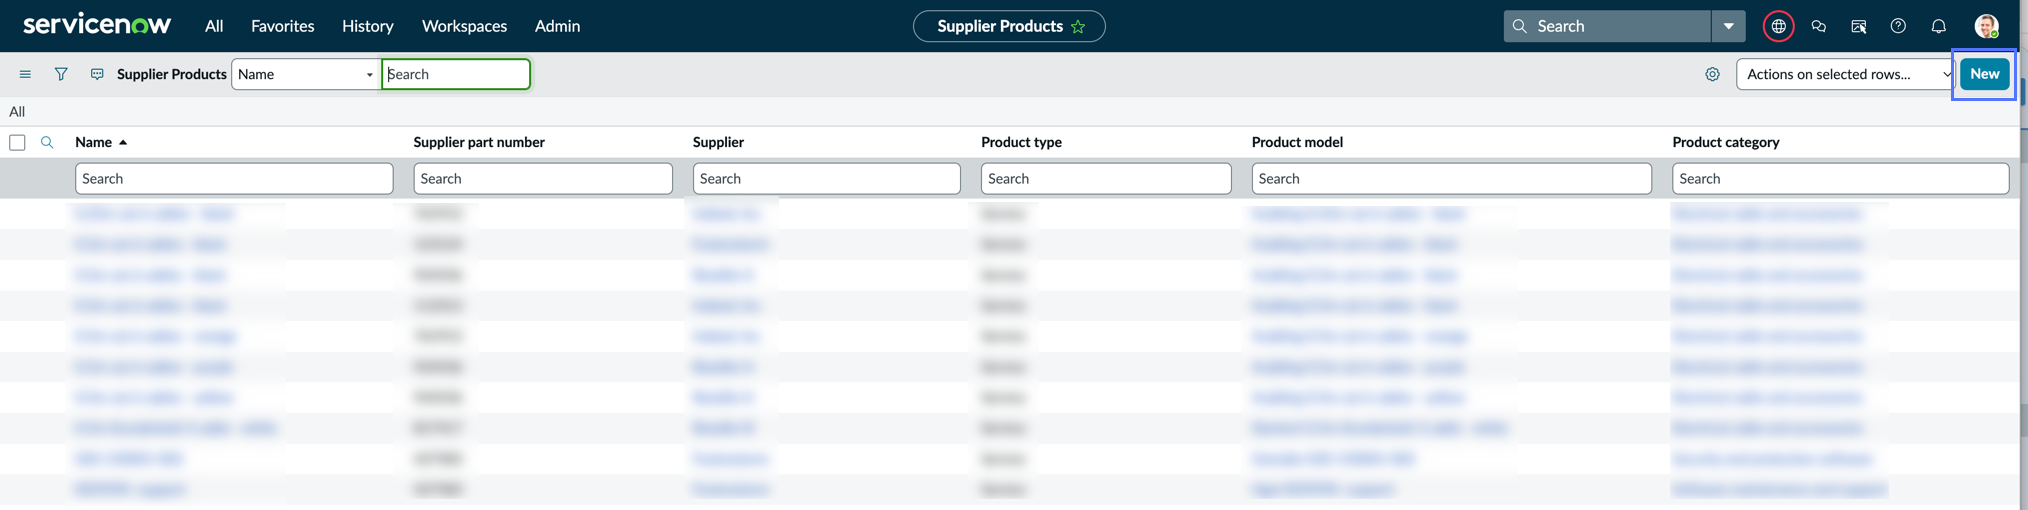Viewport: 2028px width, 510px height.
Task: Click the Name column search box
Action: [234, 178]
